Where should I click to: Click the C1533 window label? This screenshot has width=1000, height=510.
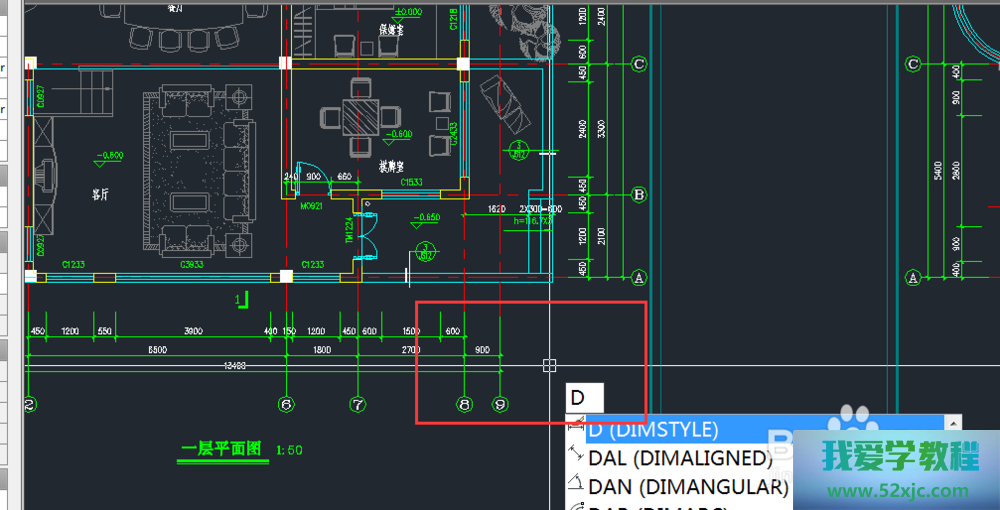412,183
